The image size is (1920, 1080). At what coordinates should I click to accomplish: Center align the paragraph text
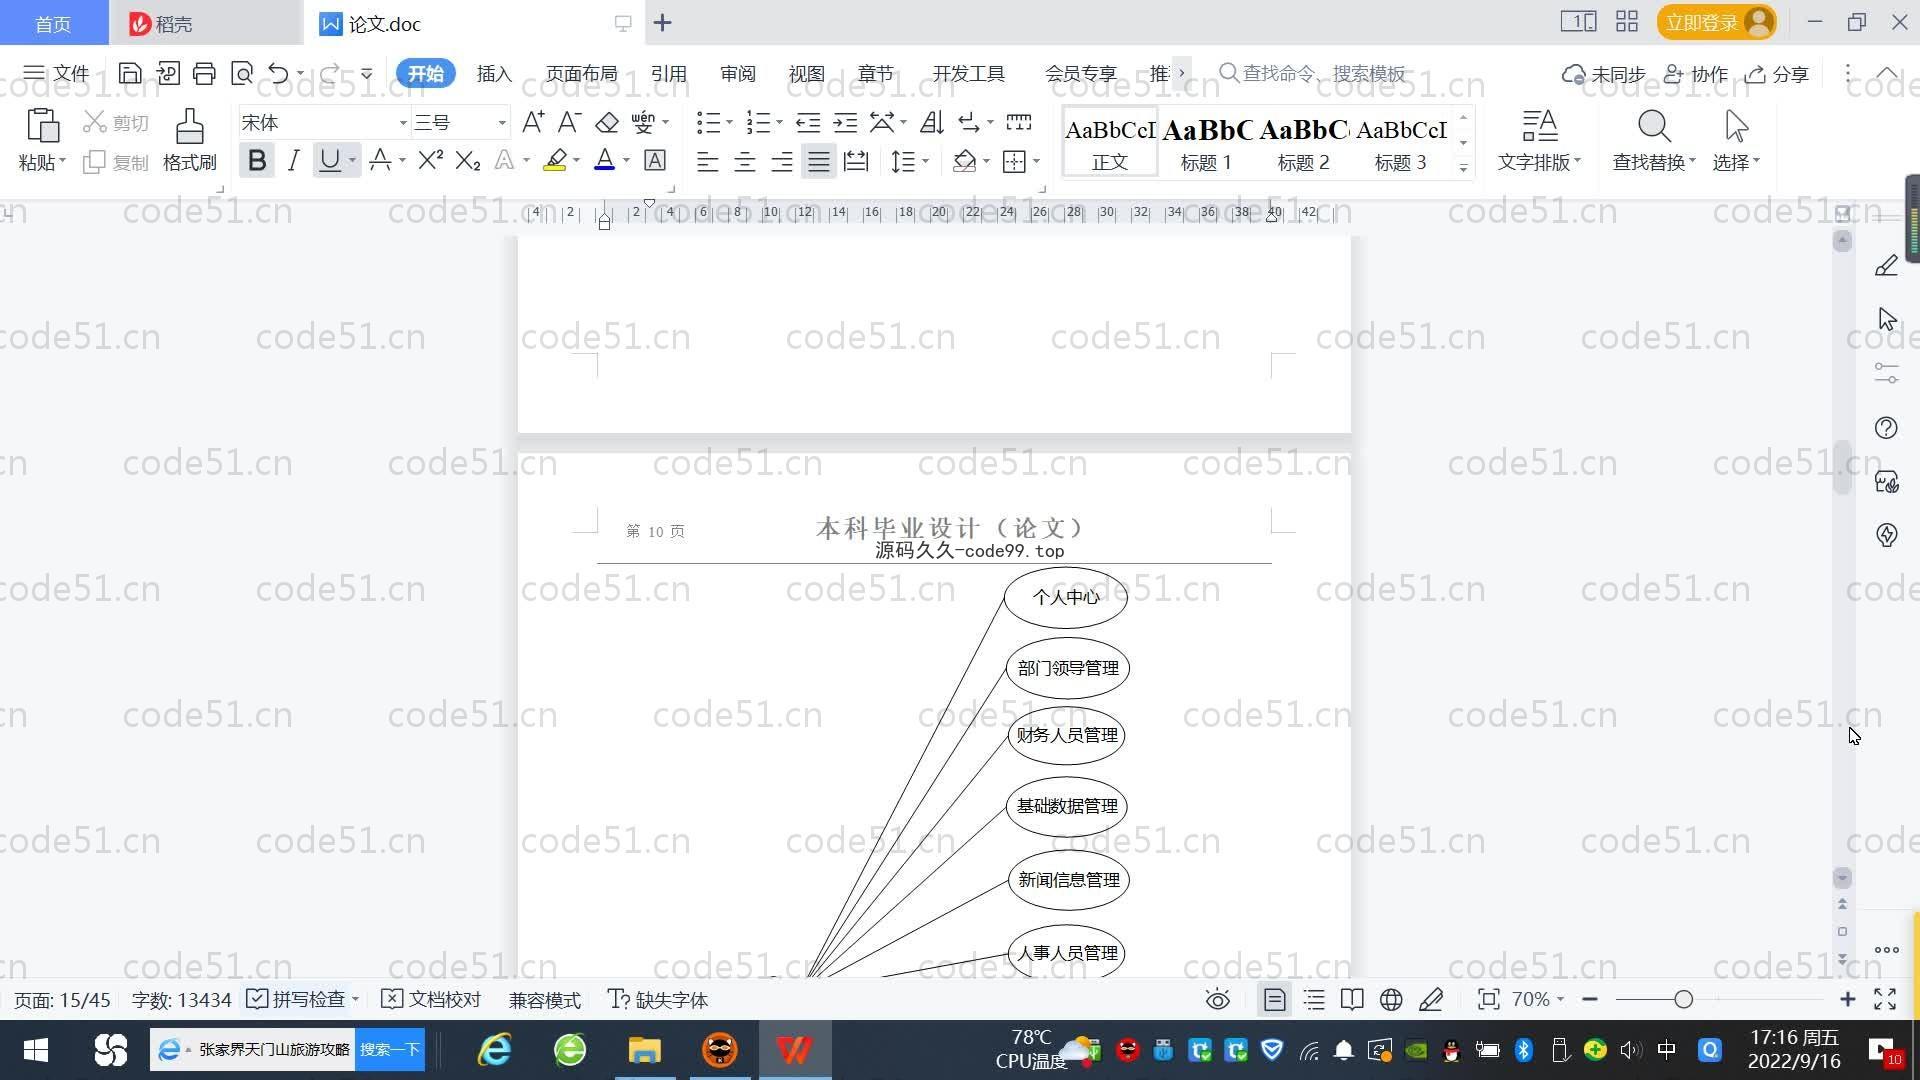744,162
